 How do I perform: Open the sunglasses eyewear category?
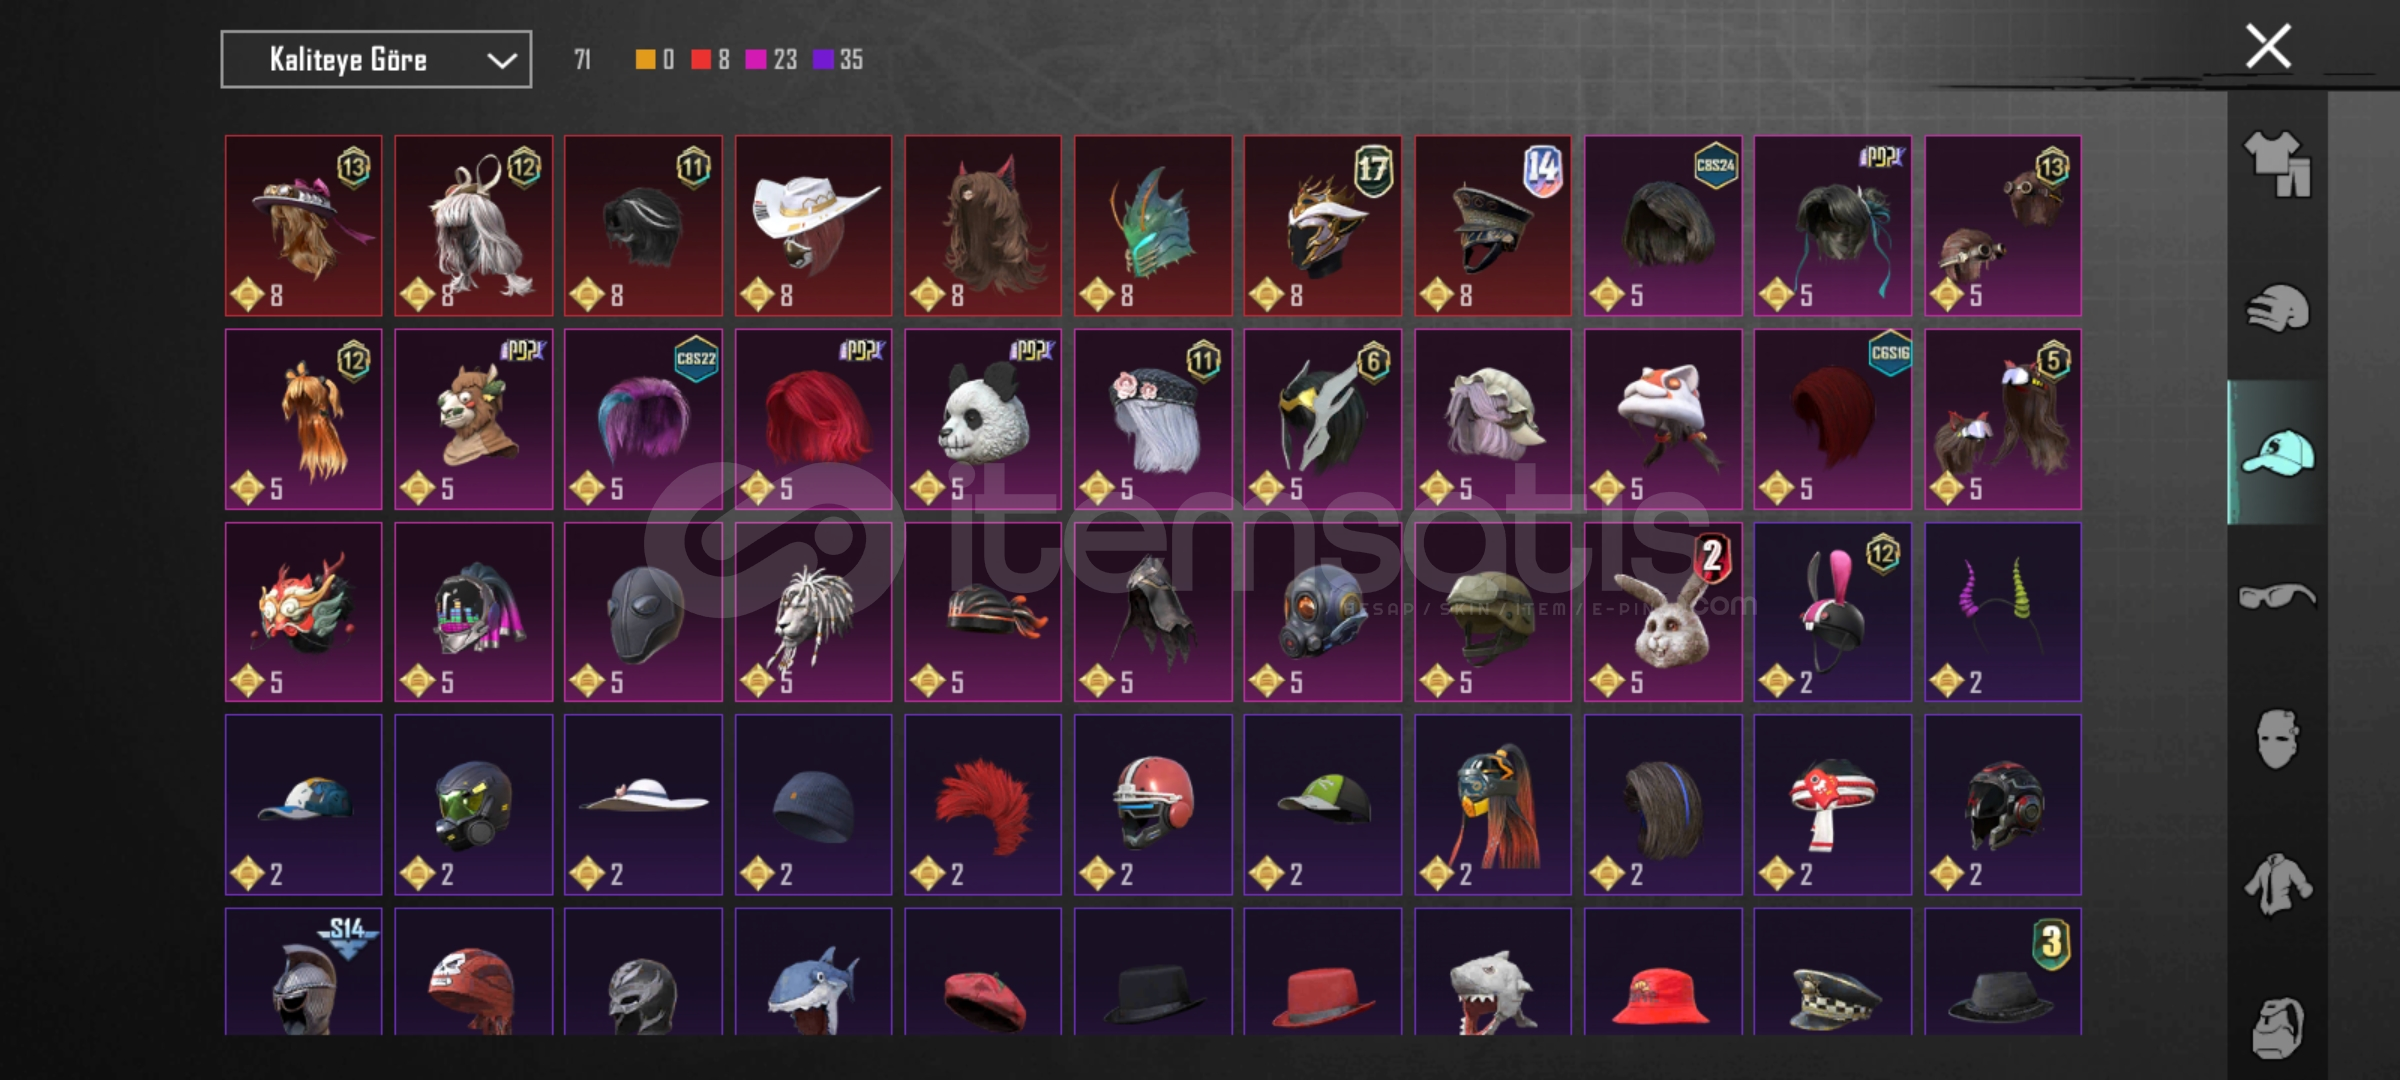tap(2277, 596)
